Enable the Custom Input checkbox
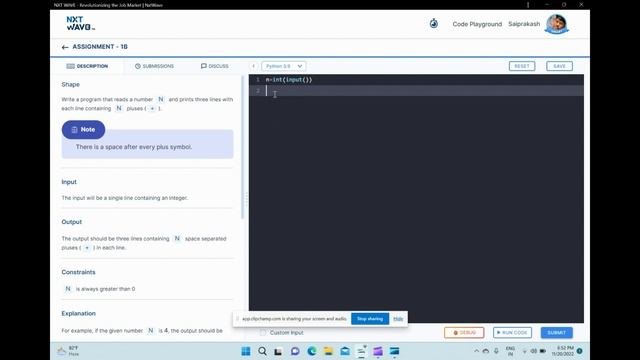 (x=263, y=333)
